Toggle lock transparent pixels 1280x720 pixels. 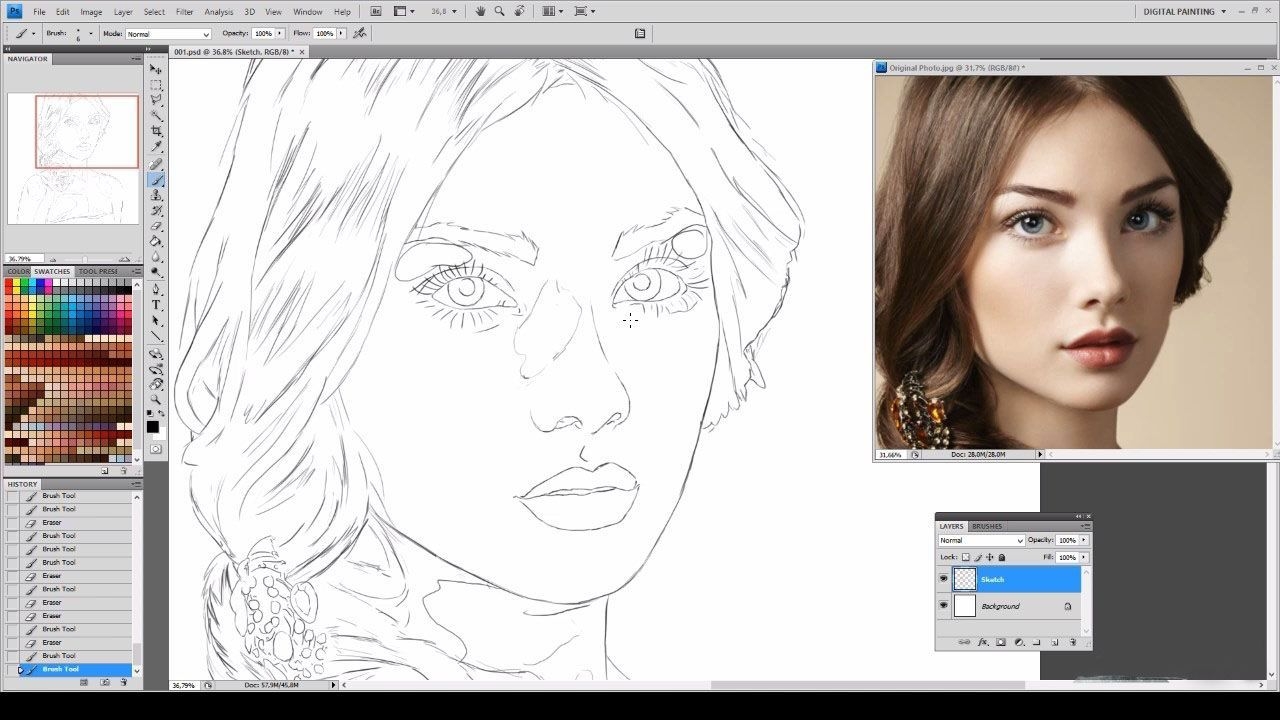click(966, 557)
